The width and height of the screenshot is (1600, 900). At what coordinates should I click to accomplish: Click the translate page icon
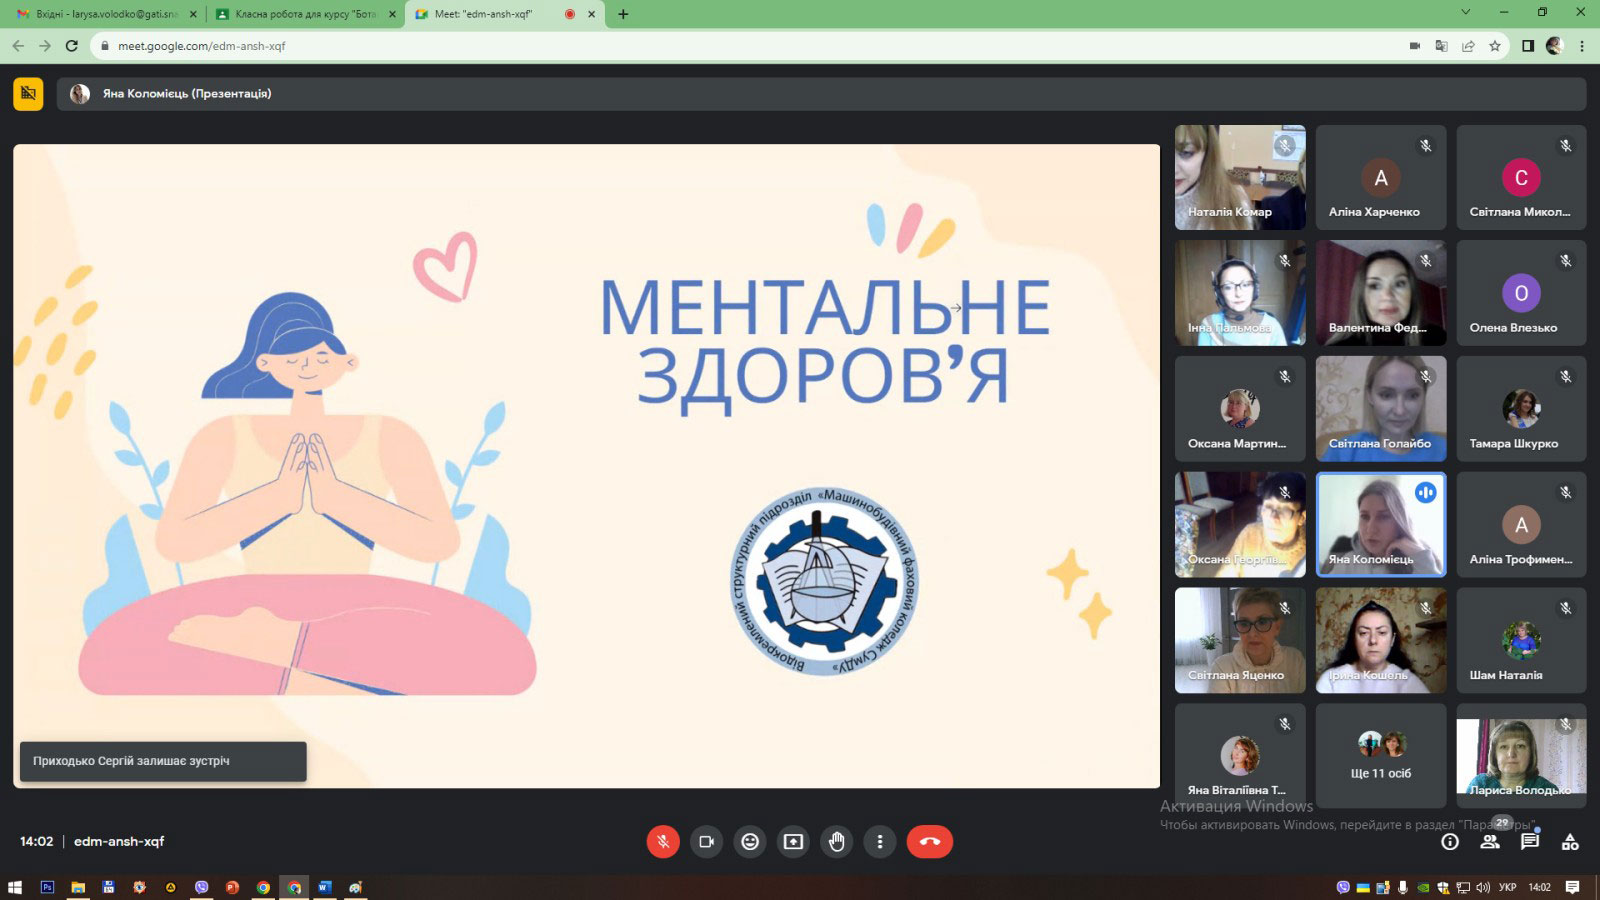point(1441,46)
